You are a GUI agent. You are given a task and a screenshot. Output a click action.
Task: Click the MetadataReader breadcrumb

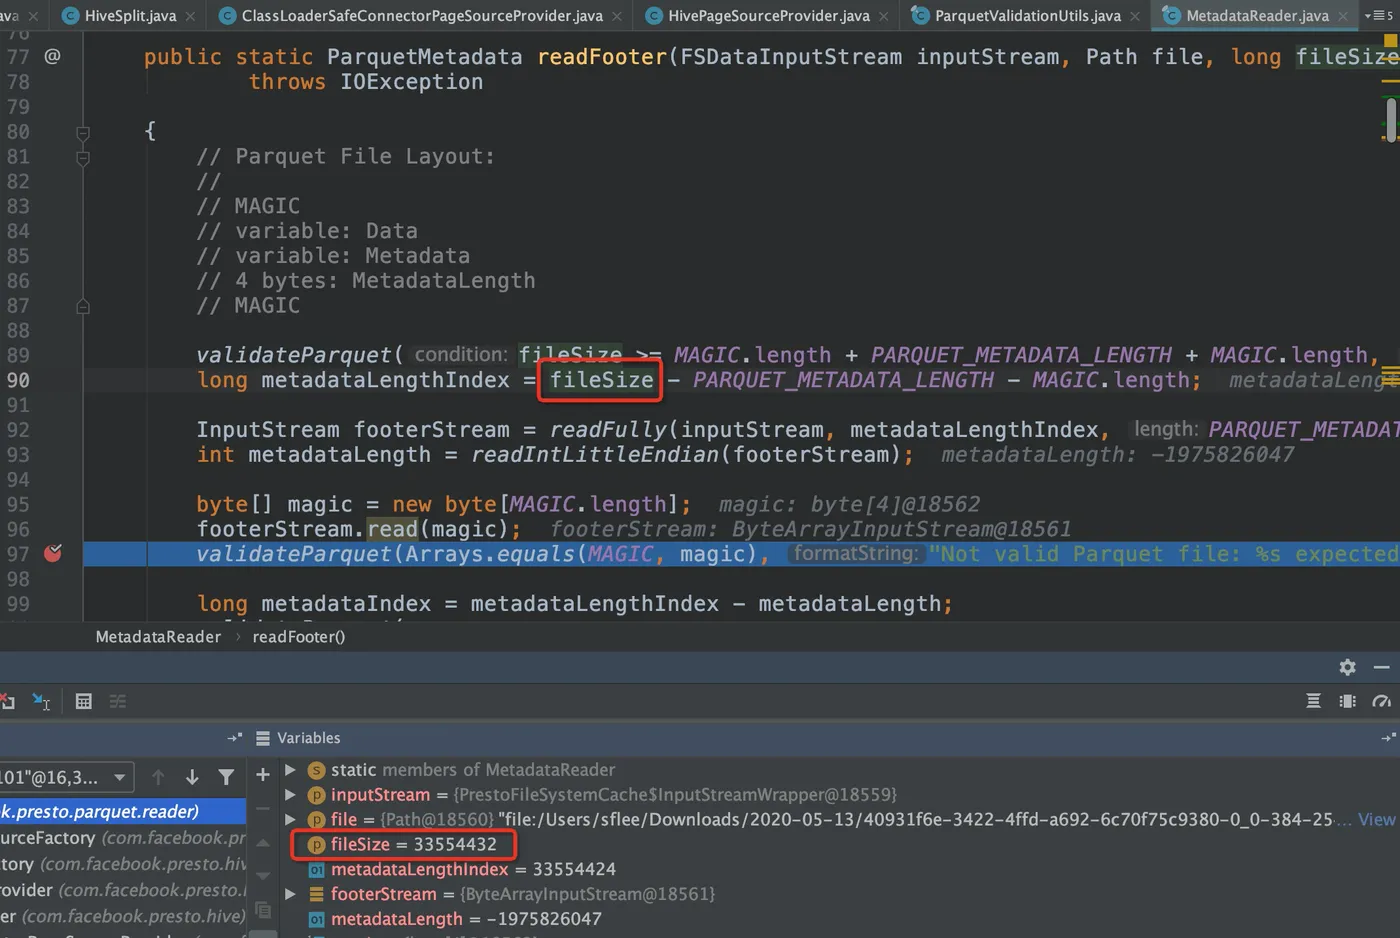158,637
